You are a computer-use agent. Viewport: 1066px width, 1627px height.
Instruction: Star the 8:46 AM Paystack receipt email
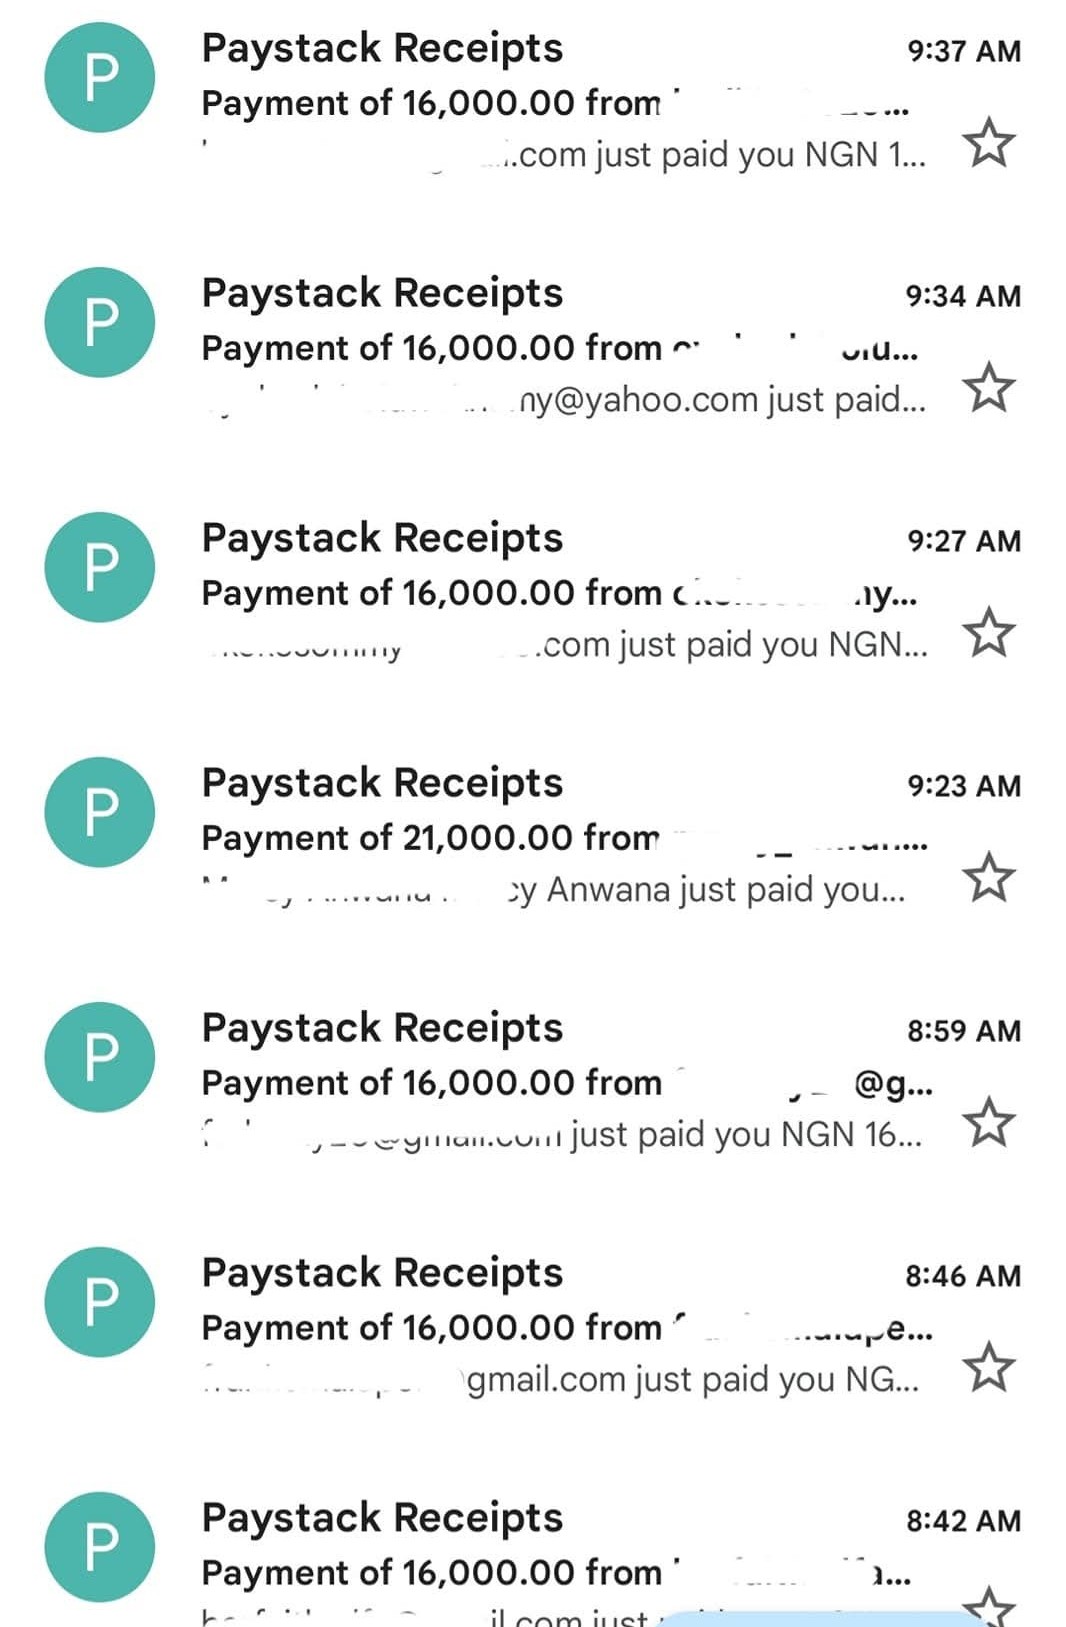tap(988, 1367)
